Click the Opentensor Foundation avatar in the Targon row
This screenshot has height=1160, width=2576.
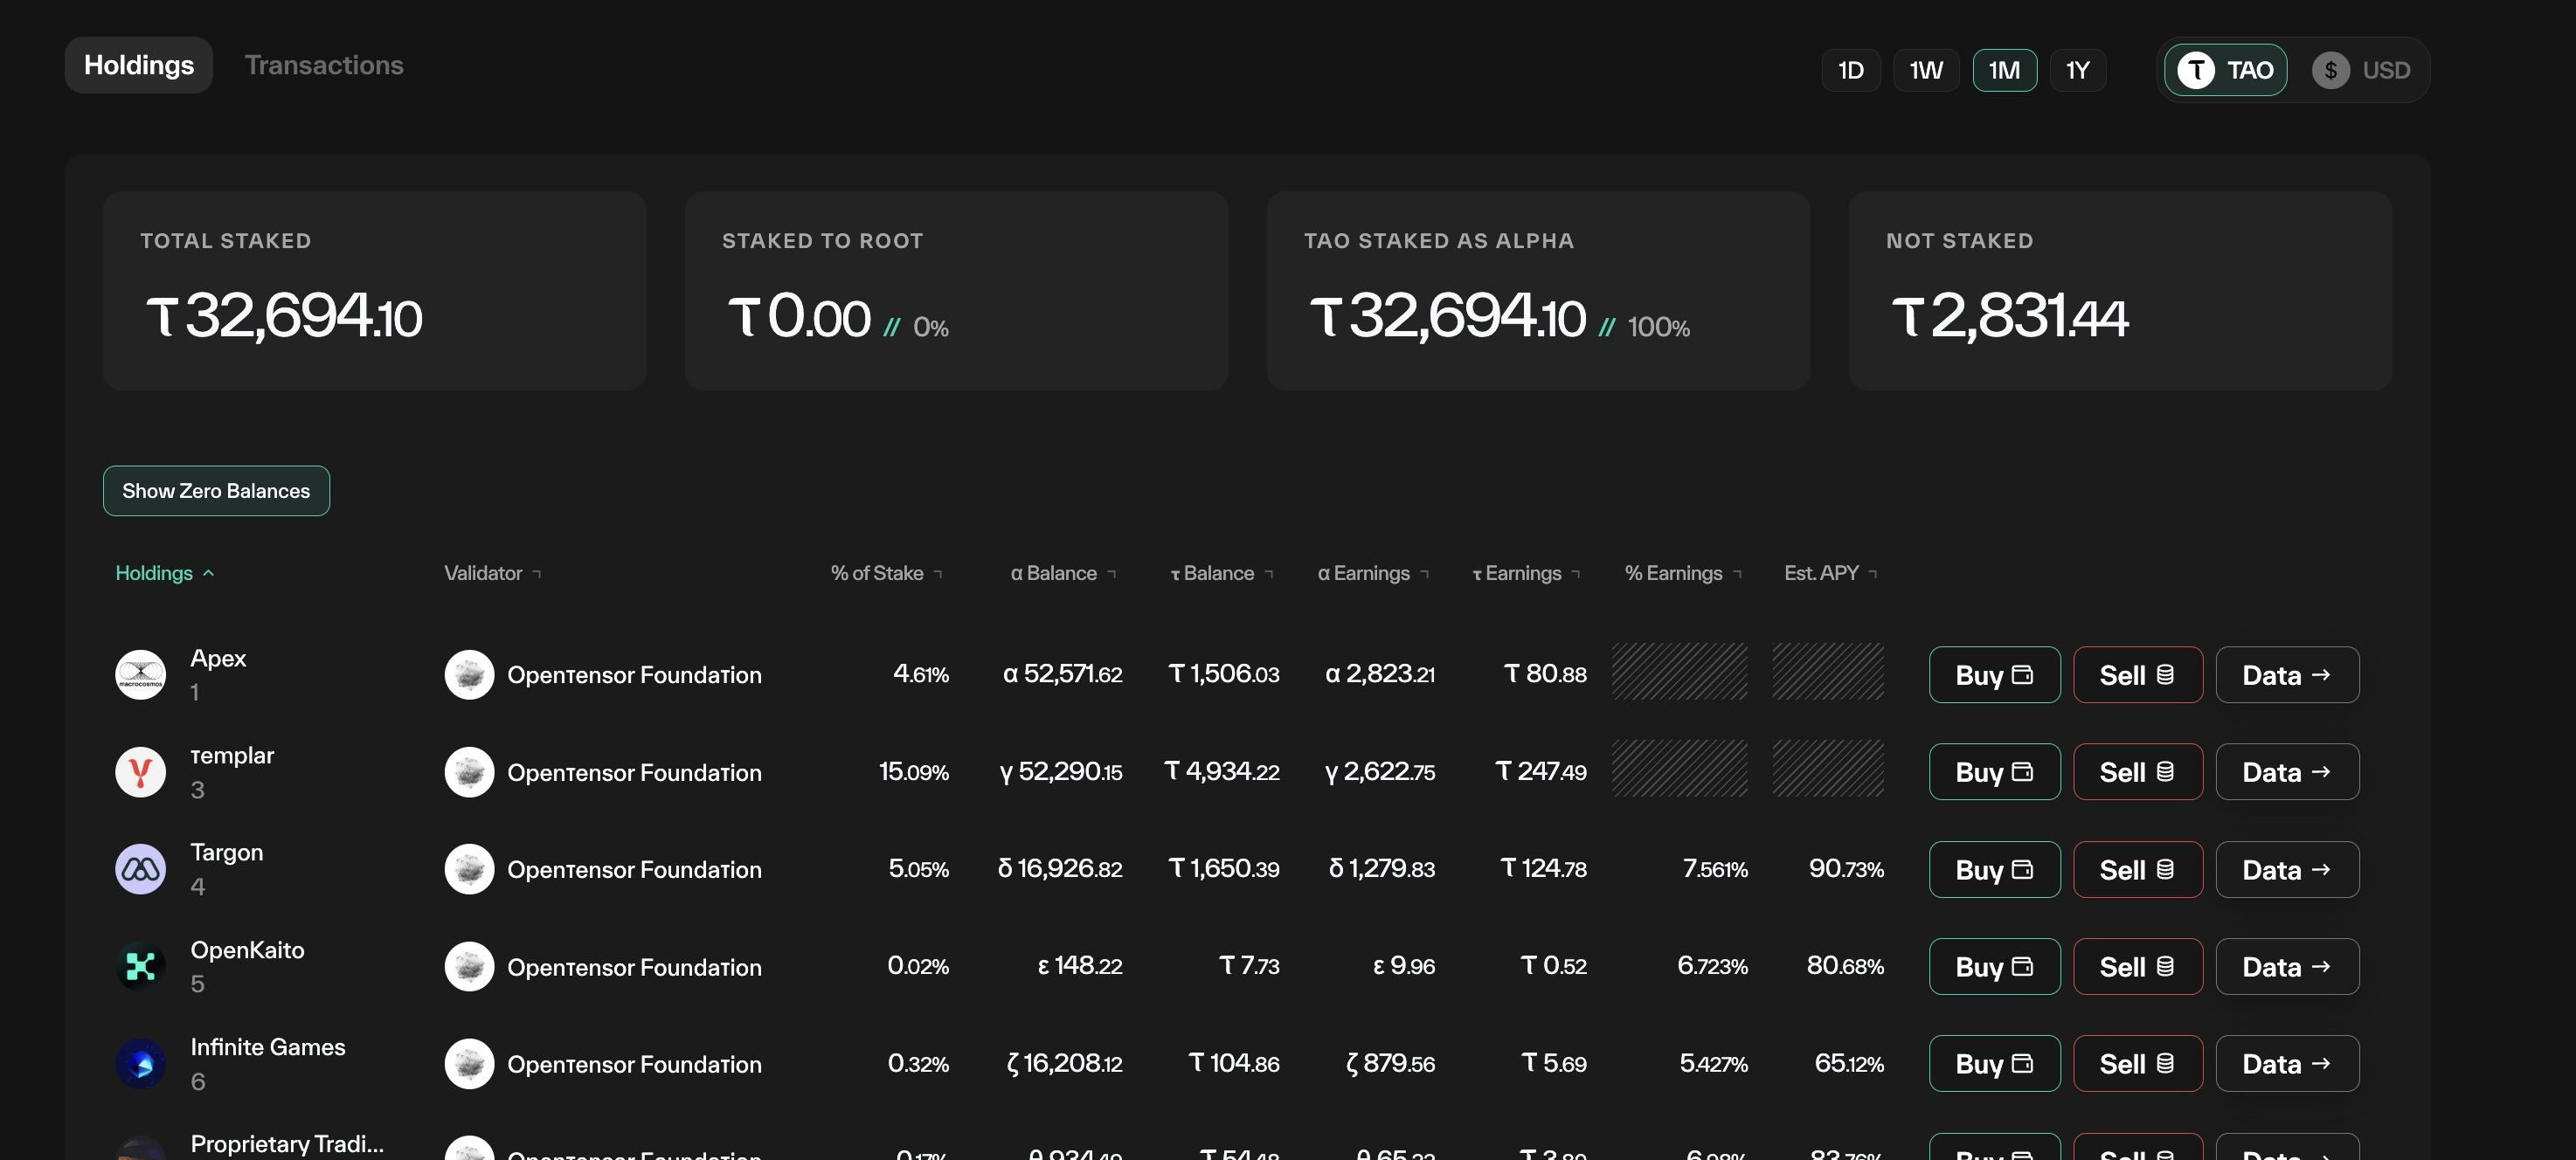pyautogui.click(x=469, y=869)
